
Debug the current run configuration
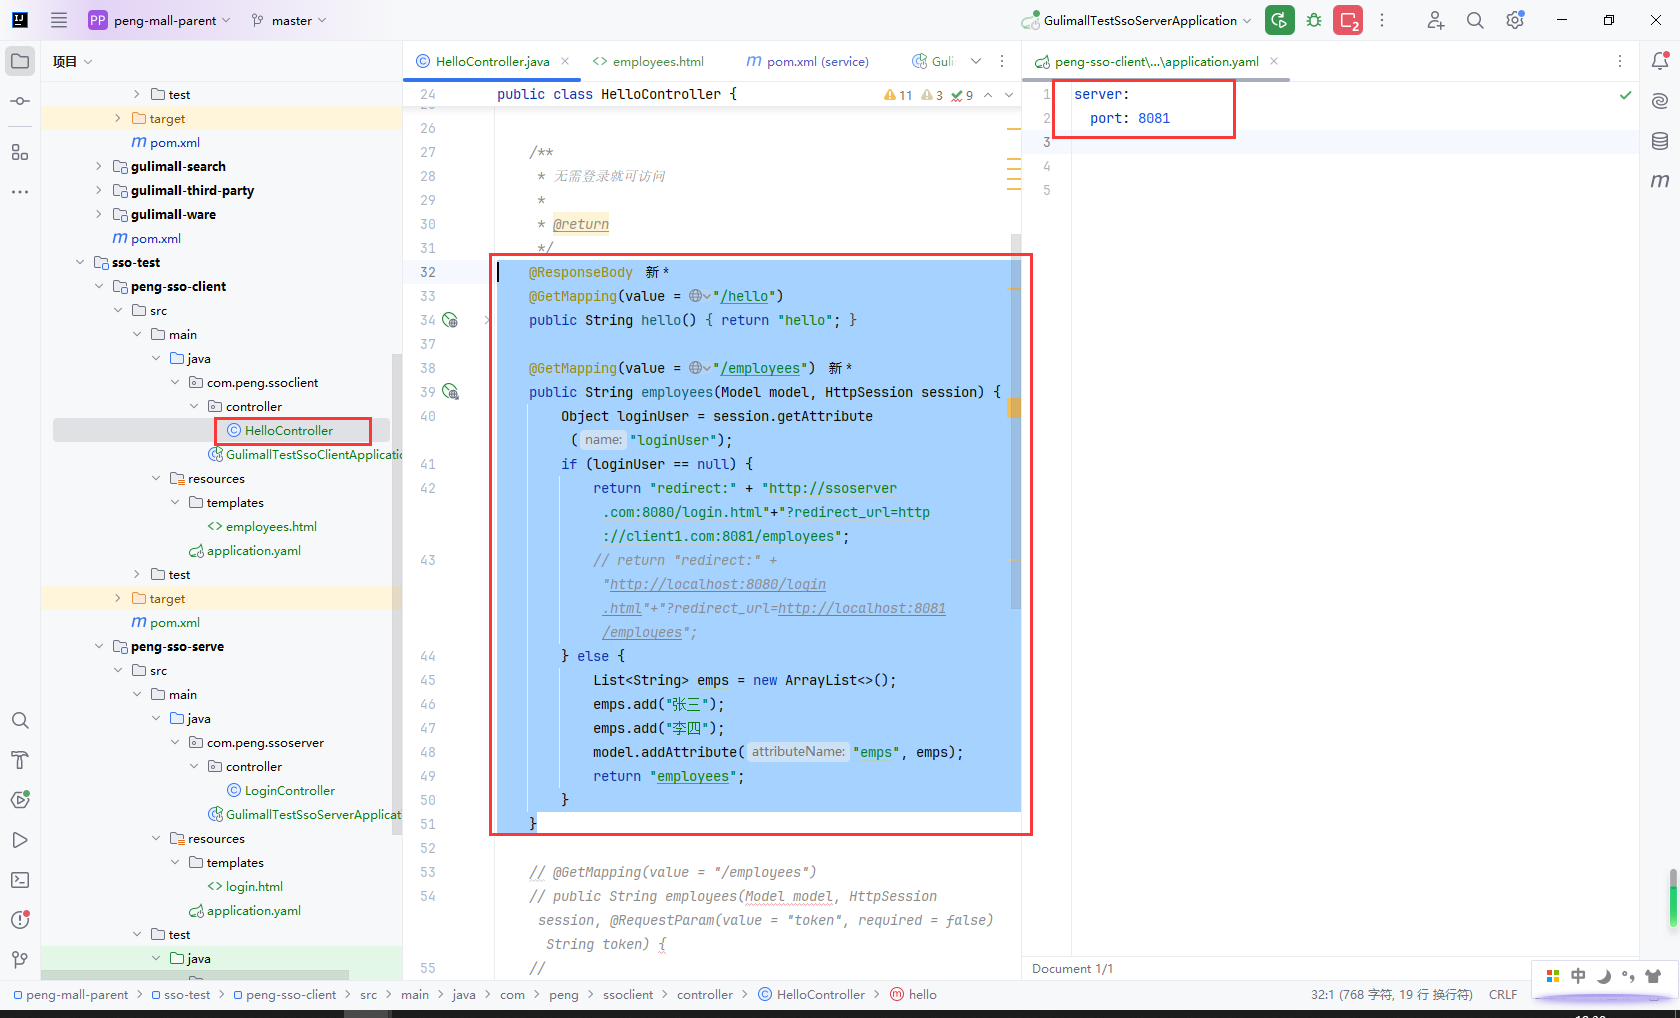(1314, 20)
